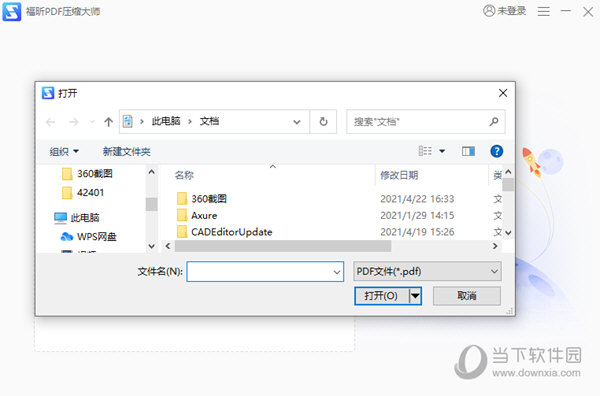The image size is (600, 396).
Task: Select 360截图 folder in navigation tree
Action: tap(87, 174)
